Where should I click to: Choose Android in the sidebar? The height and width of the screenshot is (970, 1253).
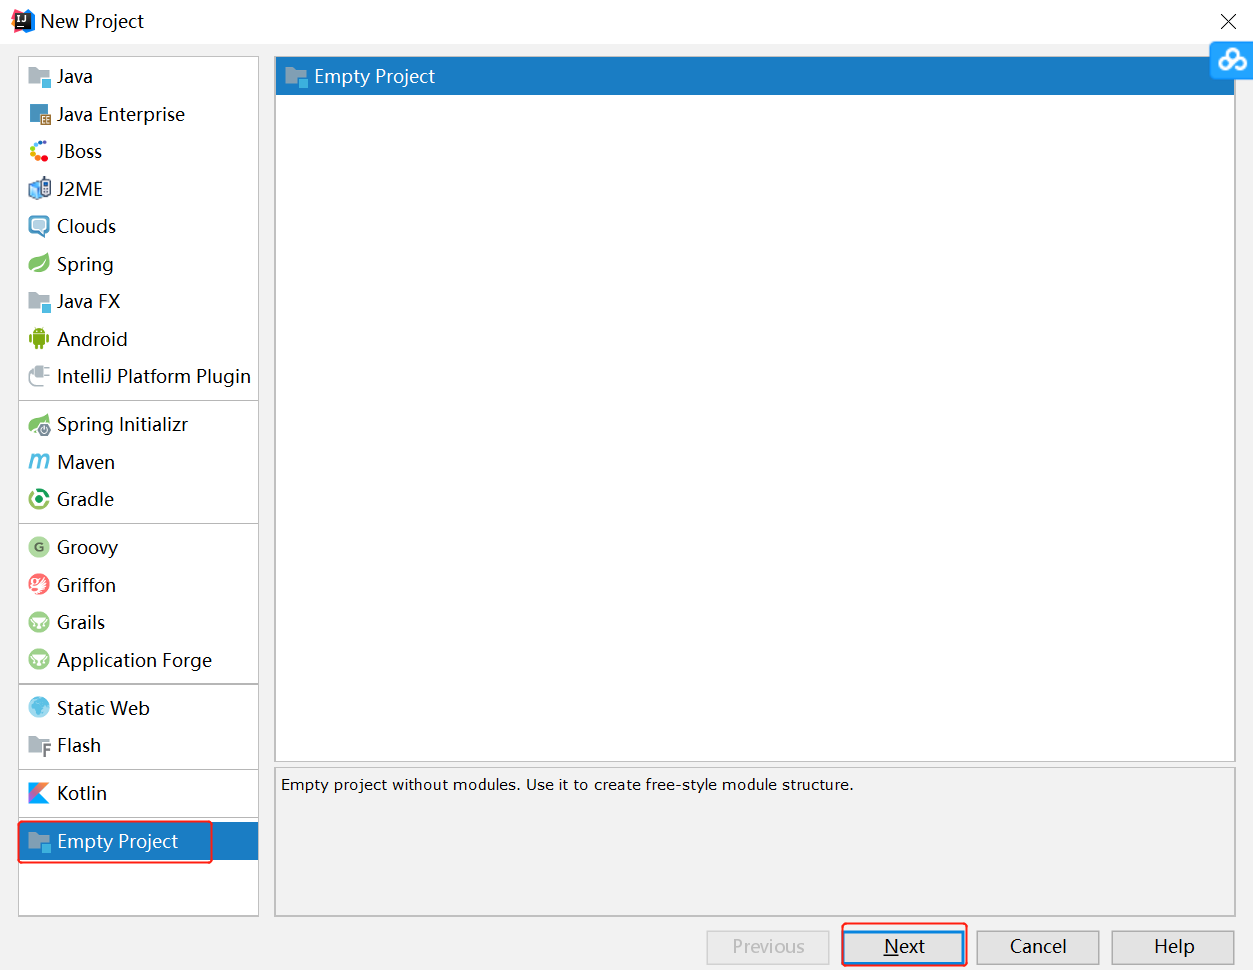coord(138,339)
